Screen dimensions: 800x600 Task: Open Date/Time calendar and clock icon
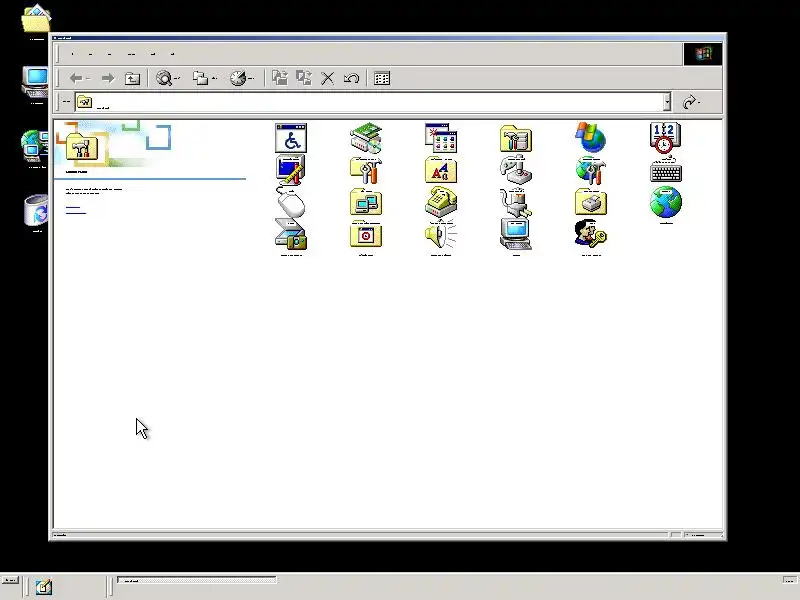pyautogui.click(x=665, y=138)
